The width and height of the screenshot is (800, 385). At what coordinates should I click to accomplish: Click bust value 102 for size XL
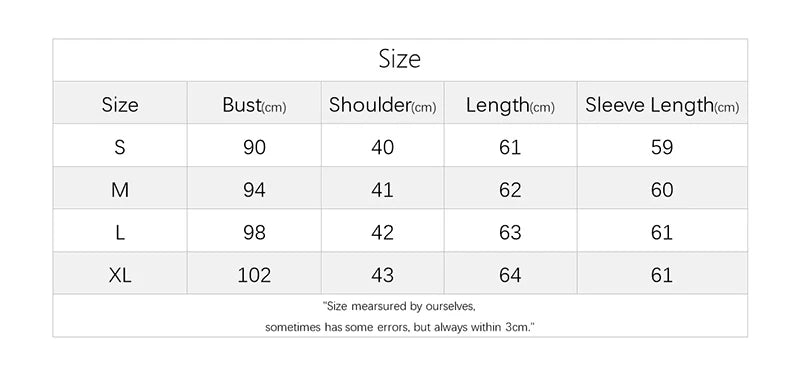click(254, 276)
